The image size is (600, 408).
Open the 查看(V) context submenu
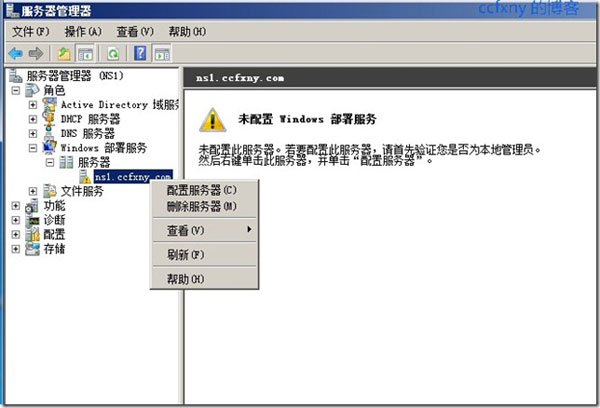point(204,230)
